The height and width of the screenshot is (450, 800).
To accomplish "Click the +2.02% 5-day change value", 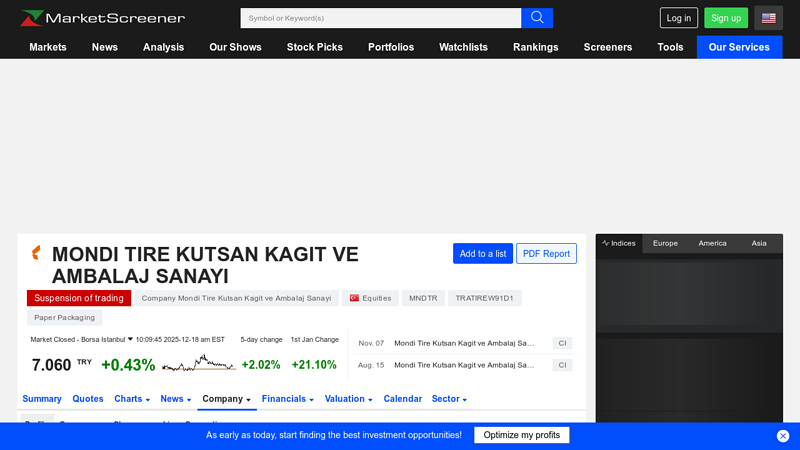I will 261,365.
